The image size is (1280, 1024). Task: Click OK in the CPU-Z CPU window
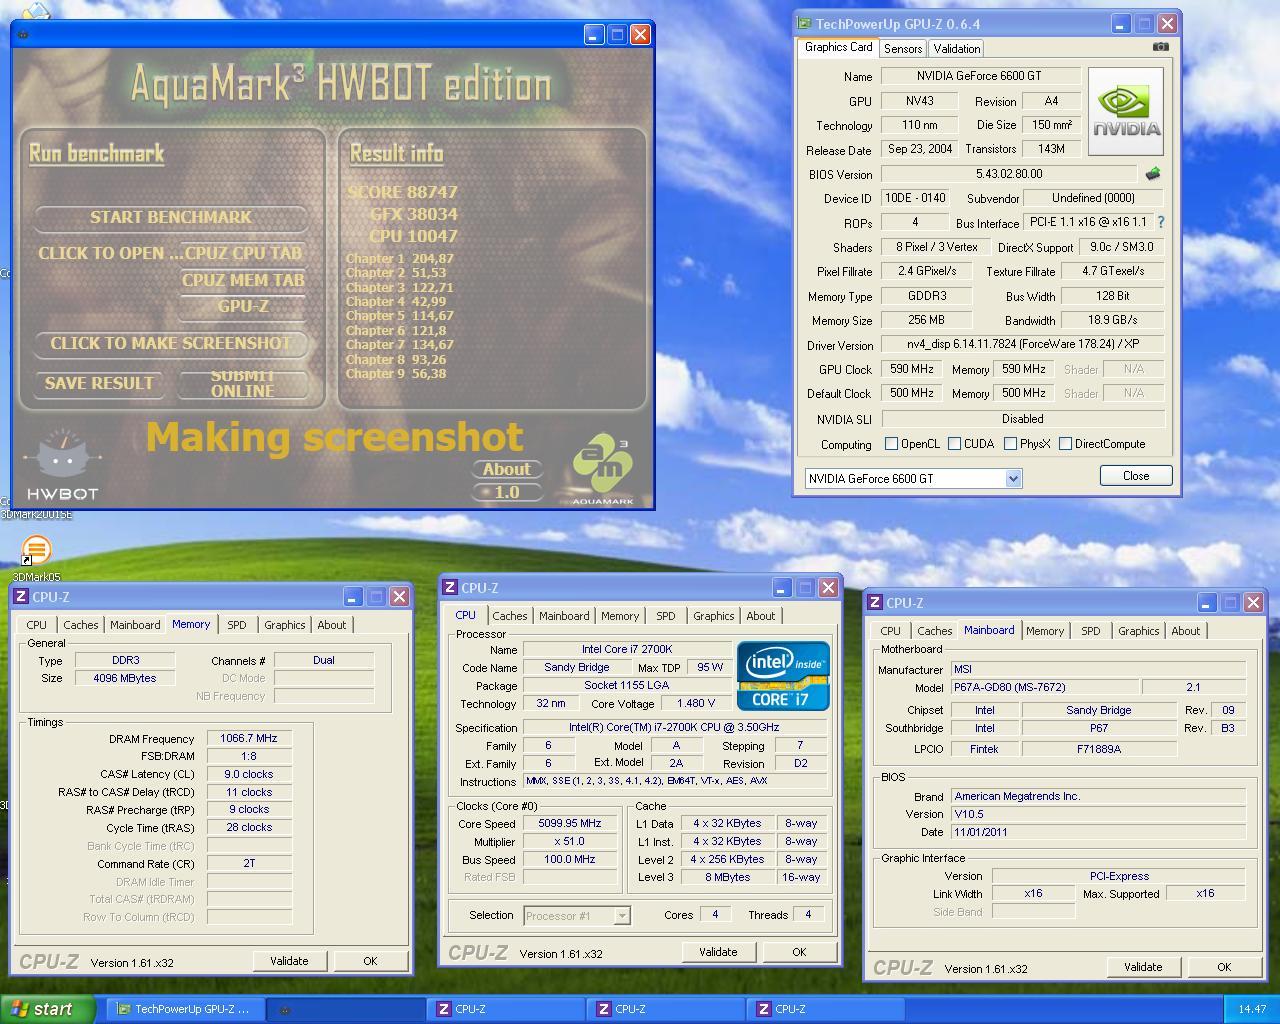click(x=799, y=951)
